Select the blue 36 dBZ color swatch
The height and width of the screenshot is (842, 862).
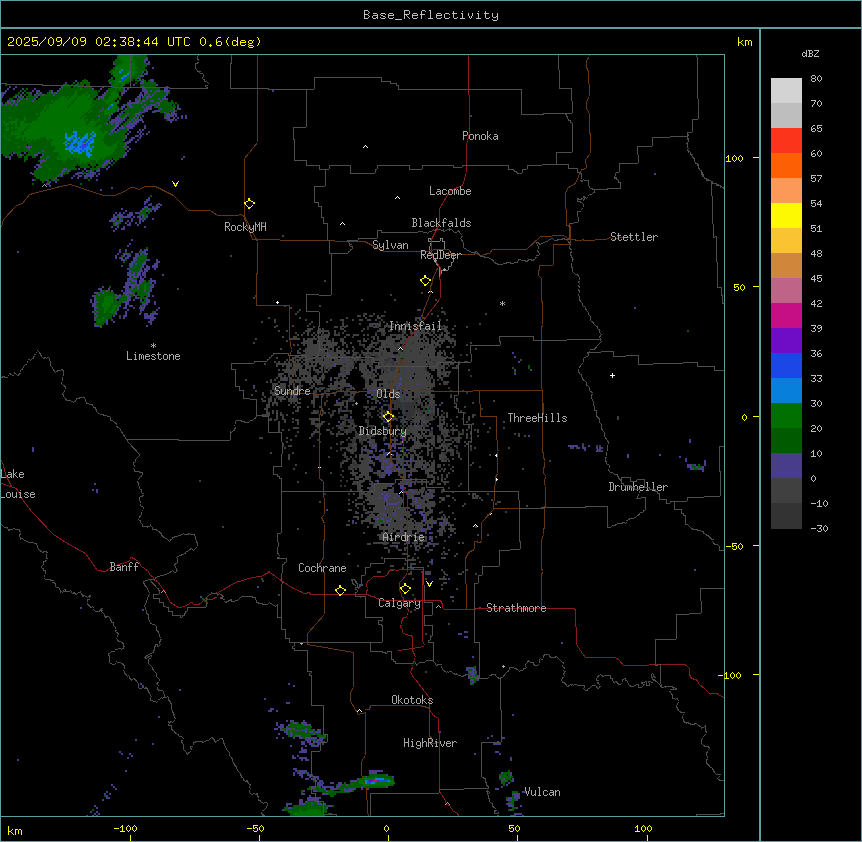pos(786,365)
